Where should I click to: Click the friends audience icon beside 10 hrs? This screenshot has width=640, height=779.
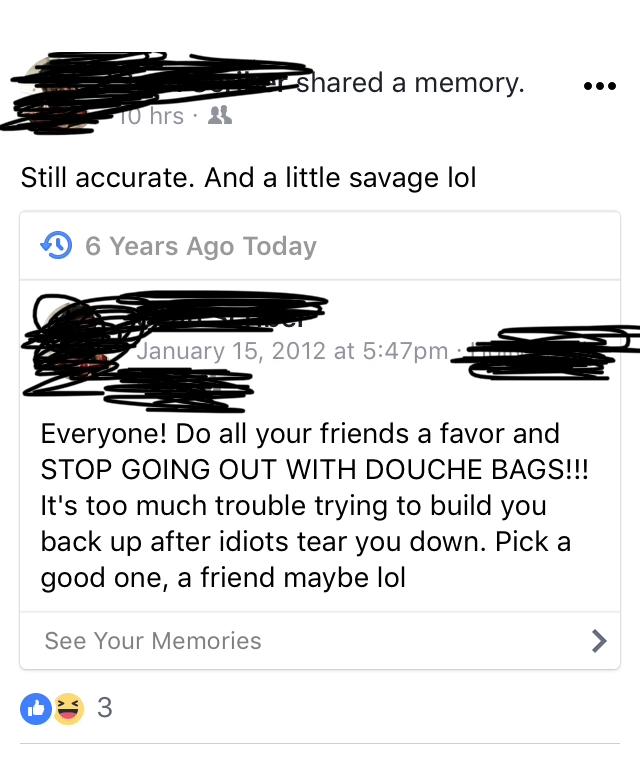[220, 115]
